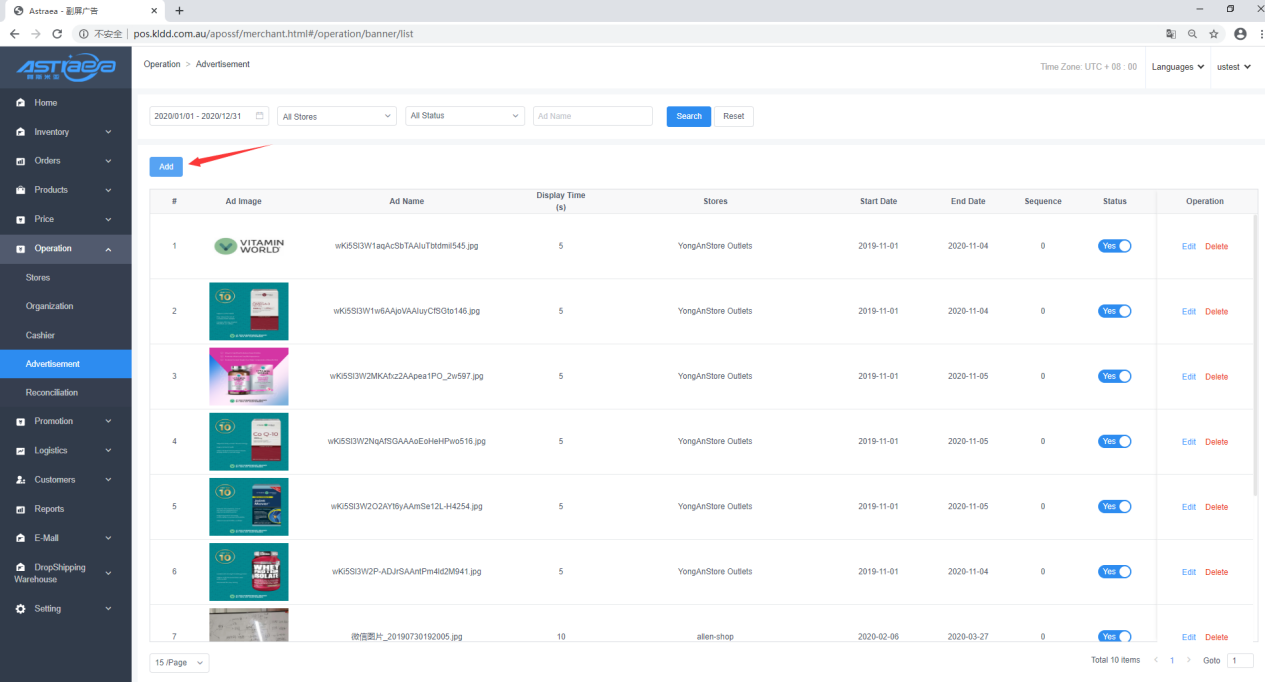Open Stores page in Operation submenu
Viewport: 1265px width, 682px height.
point(38,278)
